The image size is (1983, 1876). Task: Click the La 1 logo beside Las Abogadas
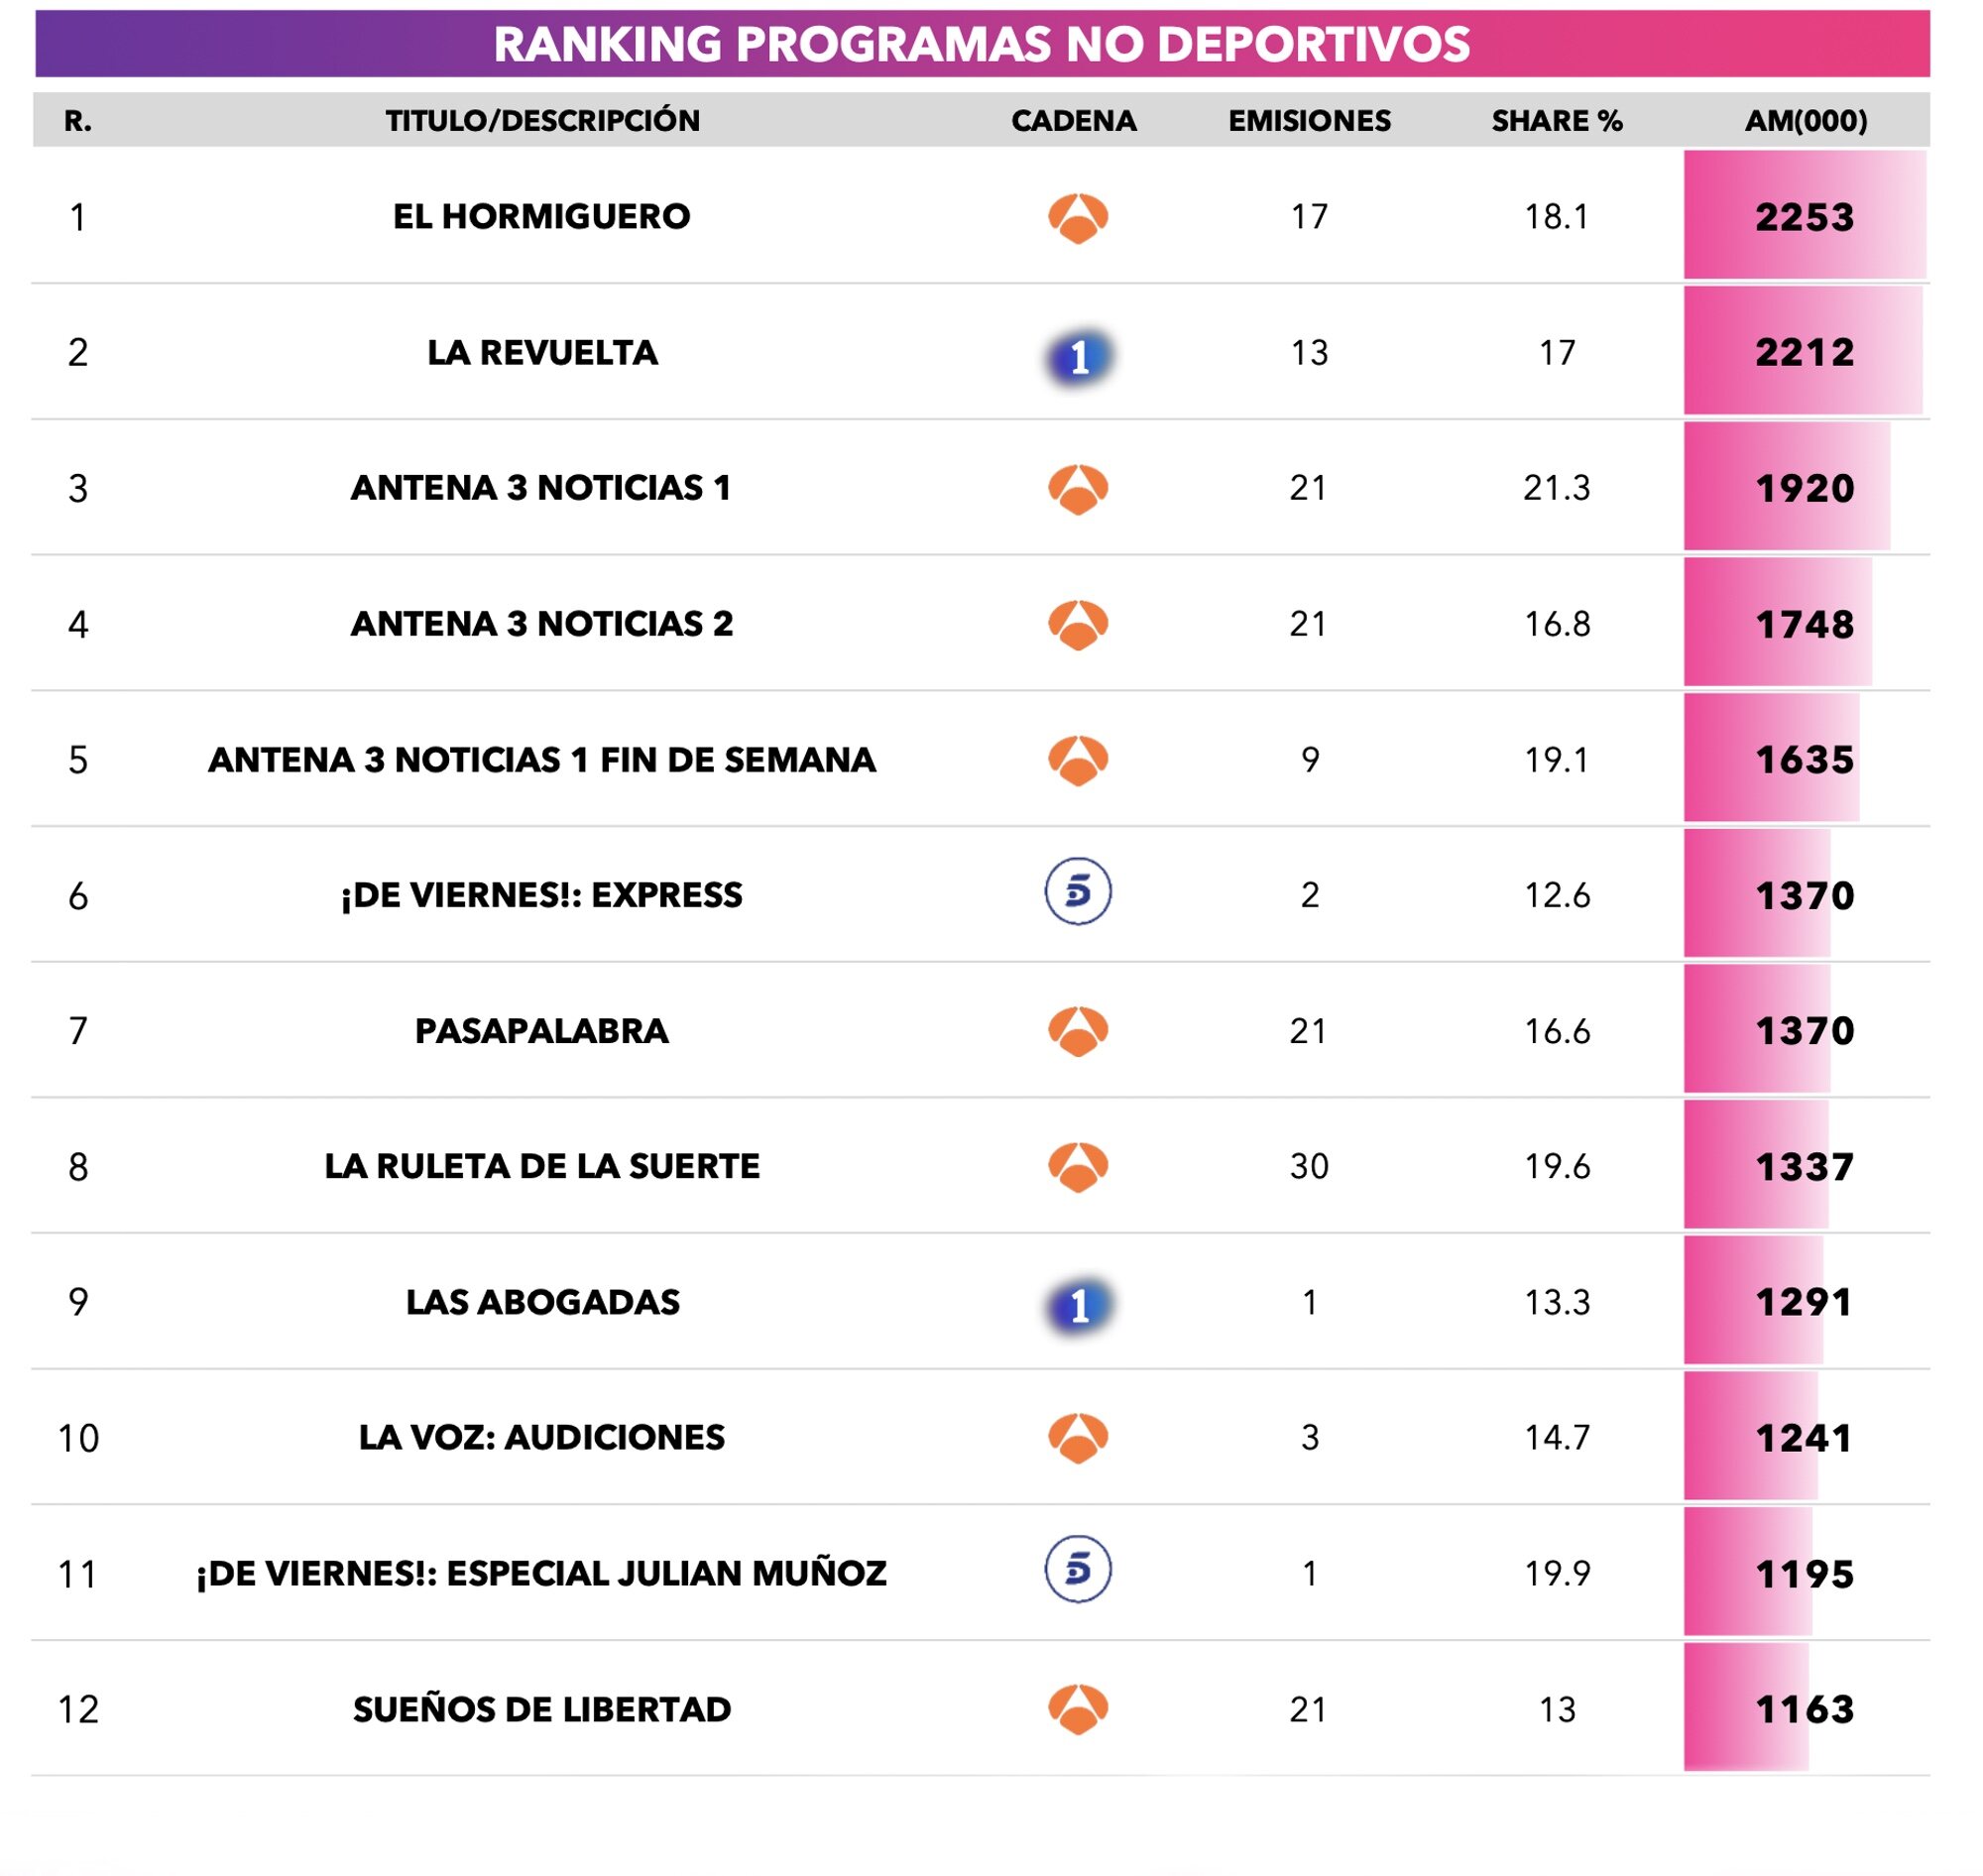pyautogui.click(x=1078, y=1304)
